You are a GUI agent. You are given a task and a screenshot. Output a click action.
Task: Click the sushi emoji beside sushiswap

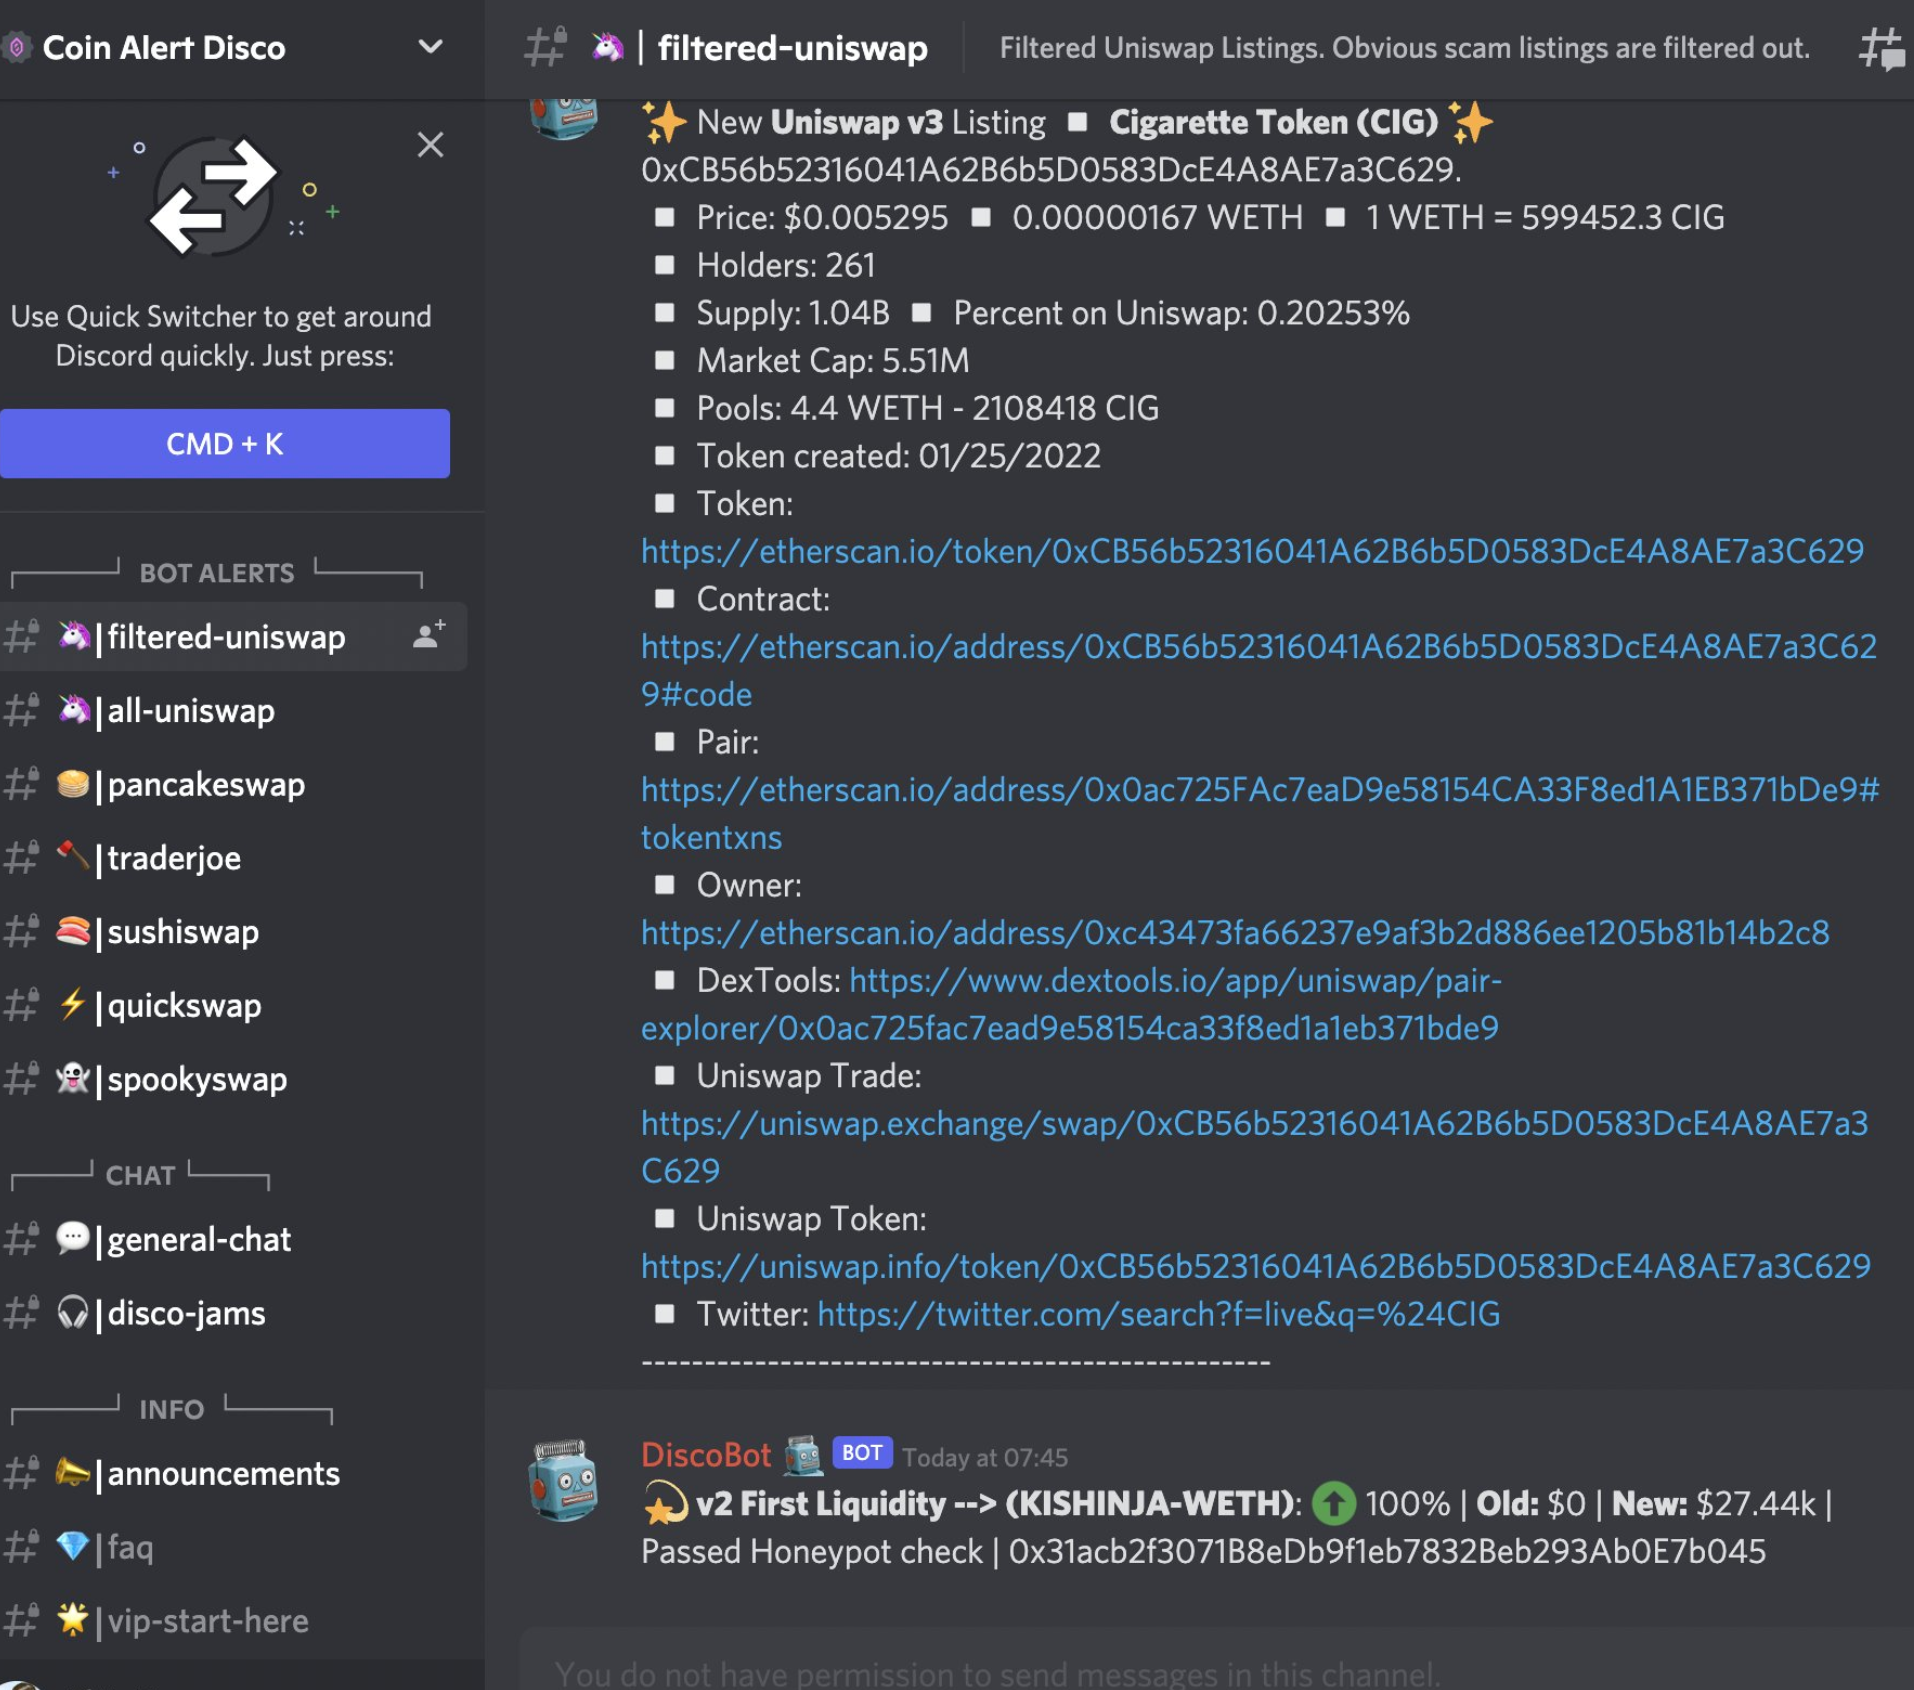pos(73,931)
